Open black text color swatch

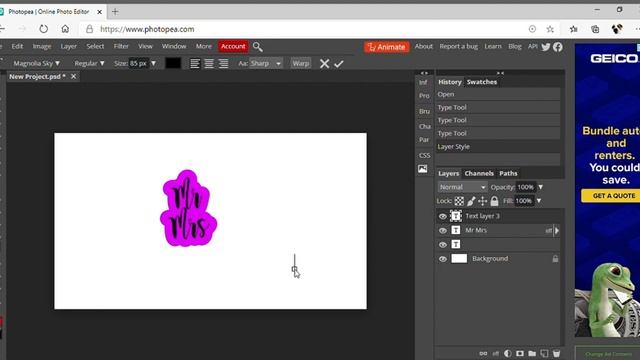click(x=173, y=63)
